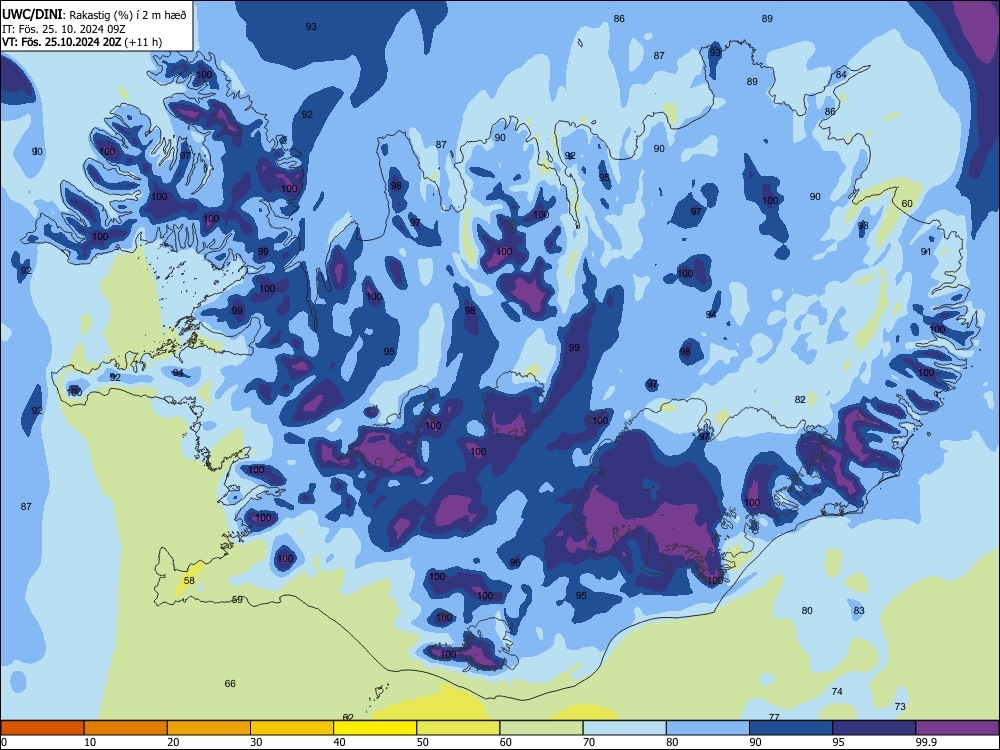Click the '83' humidity value on the map
The image size is (1000, 750).
tap(859, 610)
